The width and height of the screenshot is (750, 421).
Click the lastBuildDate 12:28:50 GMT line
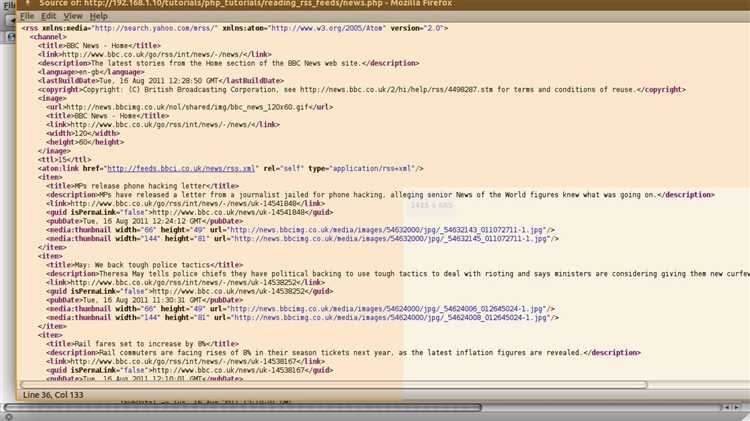point(161,81)
